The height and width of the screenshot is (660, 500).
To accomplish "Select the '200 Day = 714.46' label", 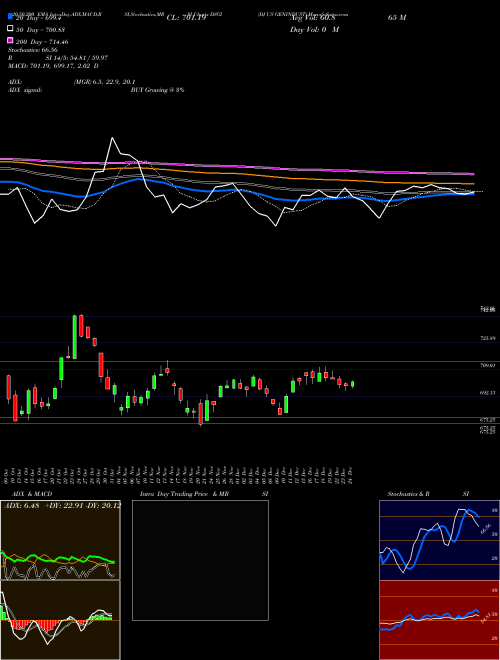I will click(x=42, y=42).
